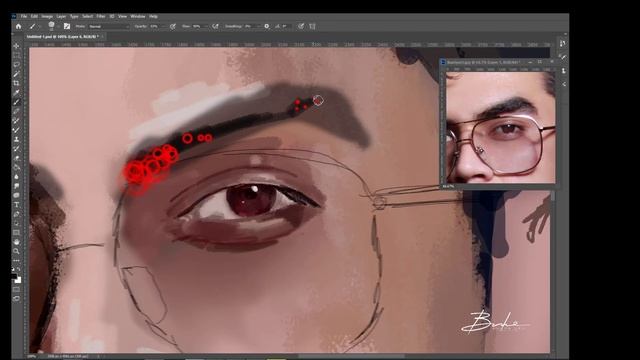Screen dimensions: 640x360
Task: Select the Zoom tool
Action: point(16,251)
